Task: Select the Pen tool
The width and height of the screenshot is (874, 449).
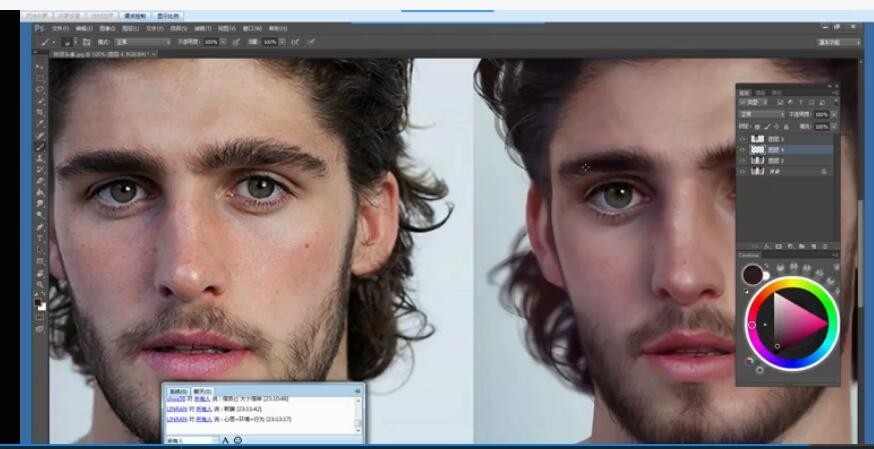Action: pos(40,227)
